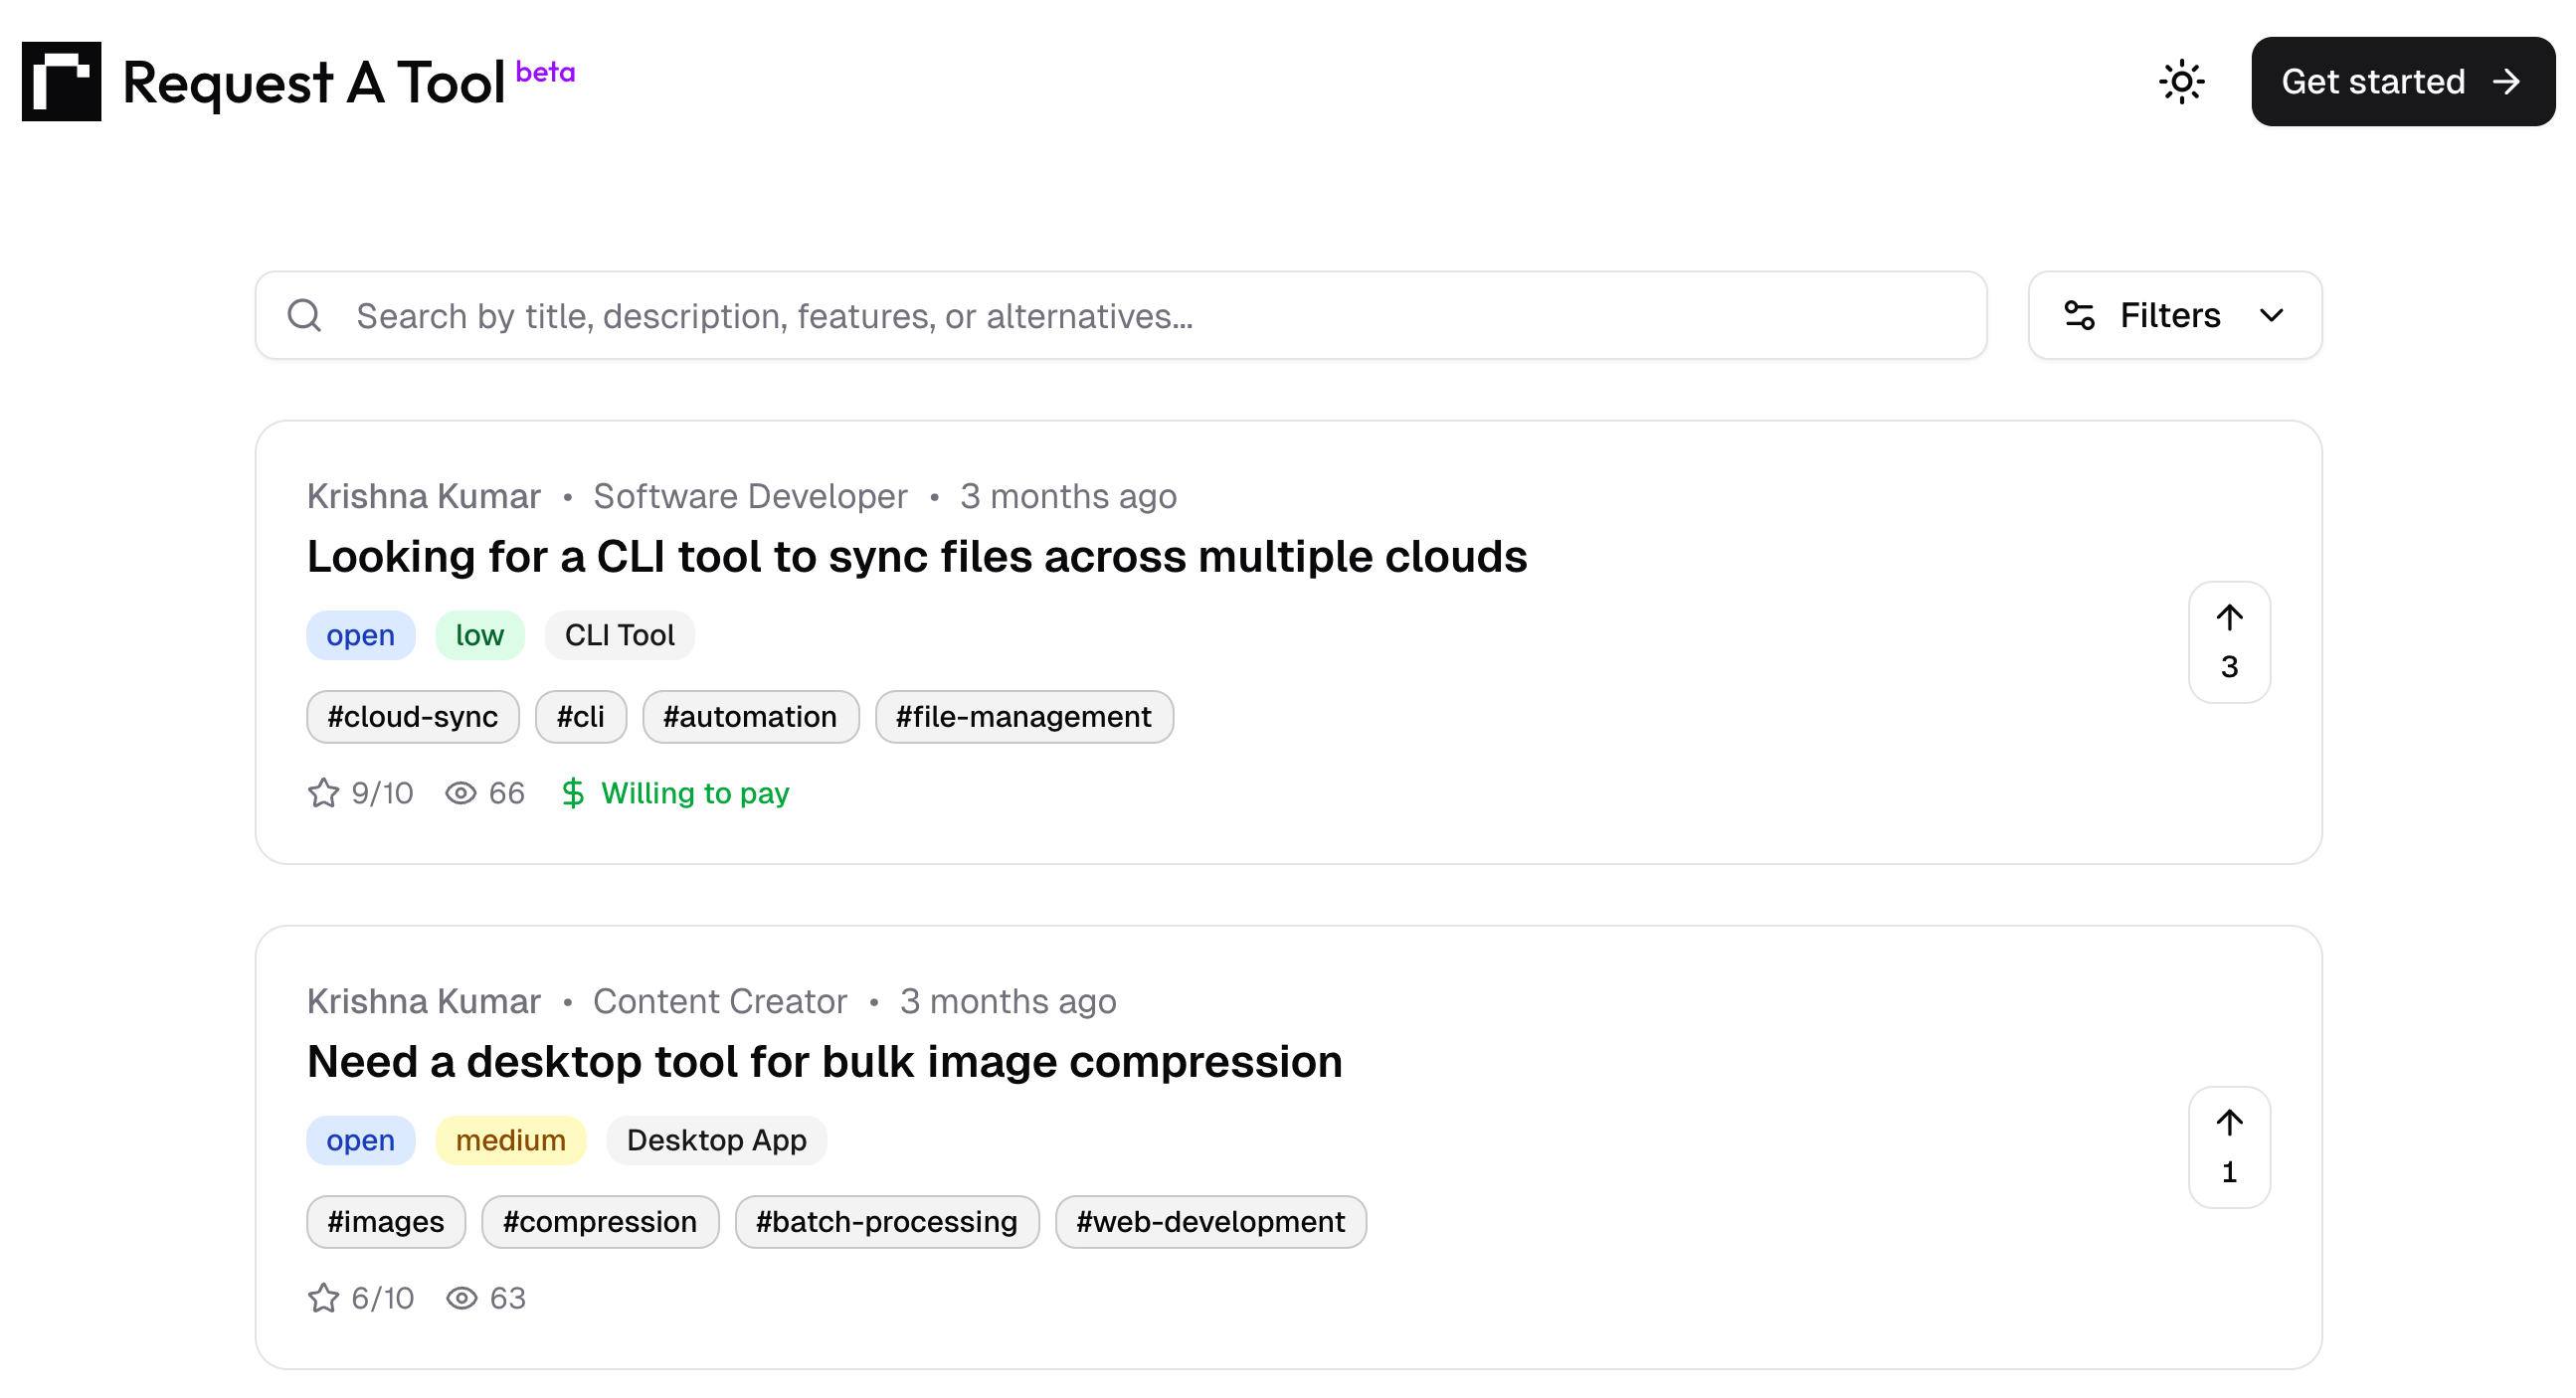
Task: Expand the Filters dropdown
Action: (2173, 316)
